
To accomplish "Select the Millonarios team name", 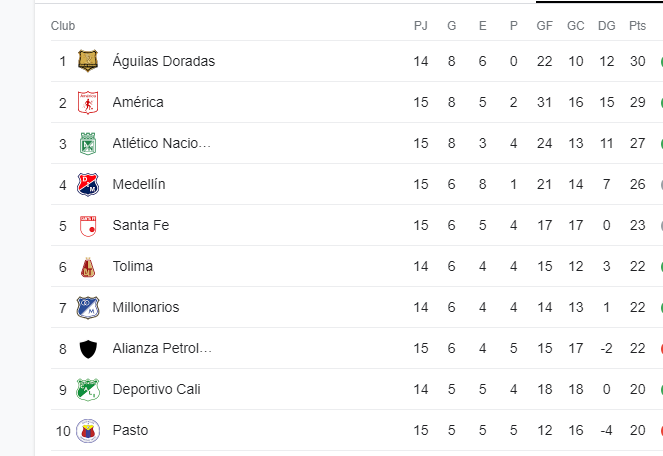I will [146, 307].
